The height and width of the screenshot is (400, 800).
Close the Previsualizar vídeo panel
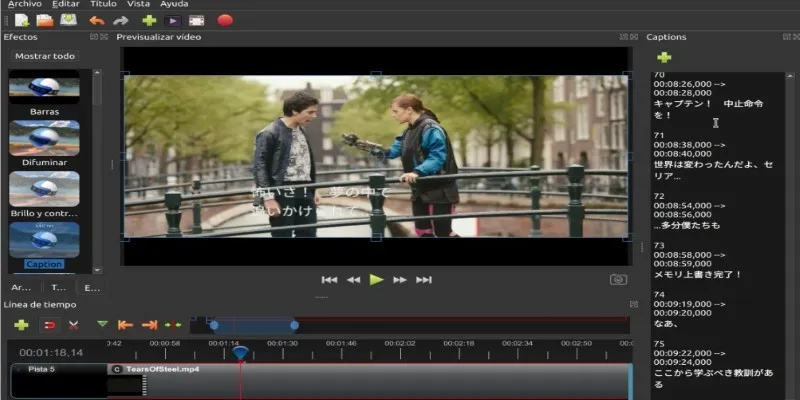634,37
